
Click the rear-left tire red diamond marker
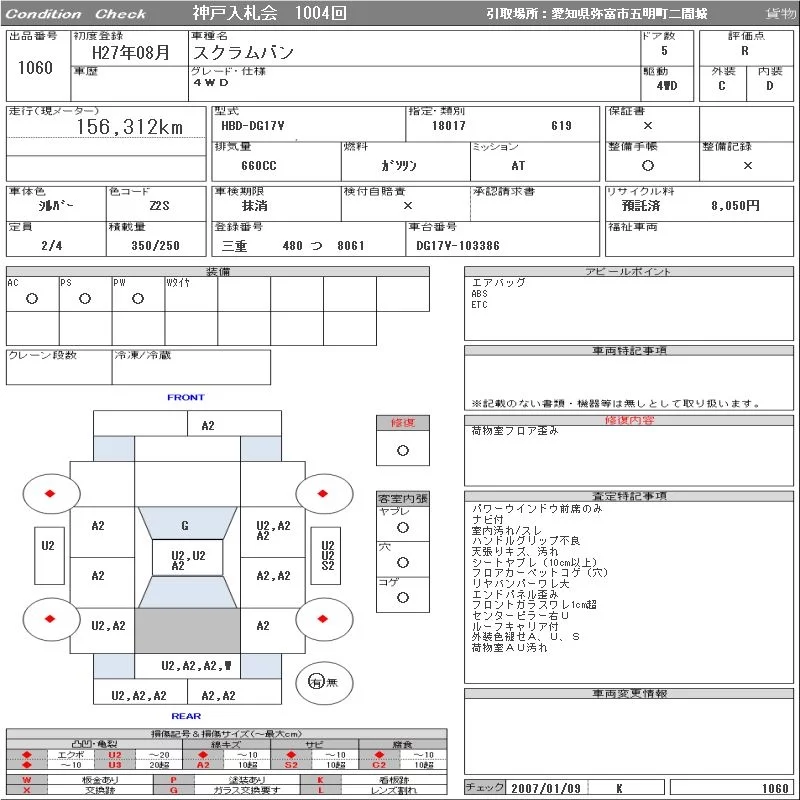(x=50, y=619)
